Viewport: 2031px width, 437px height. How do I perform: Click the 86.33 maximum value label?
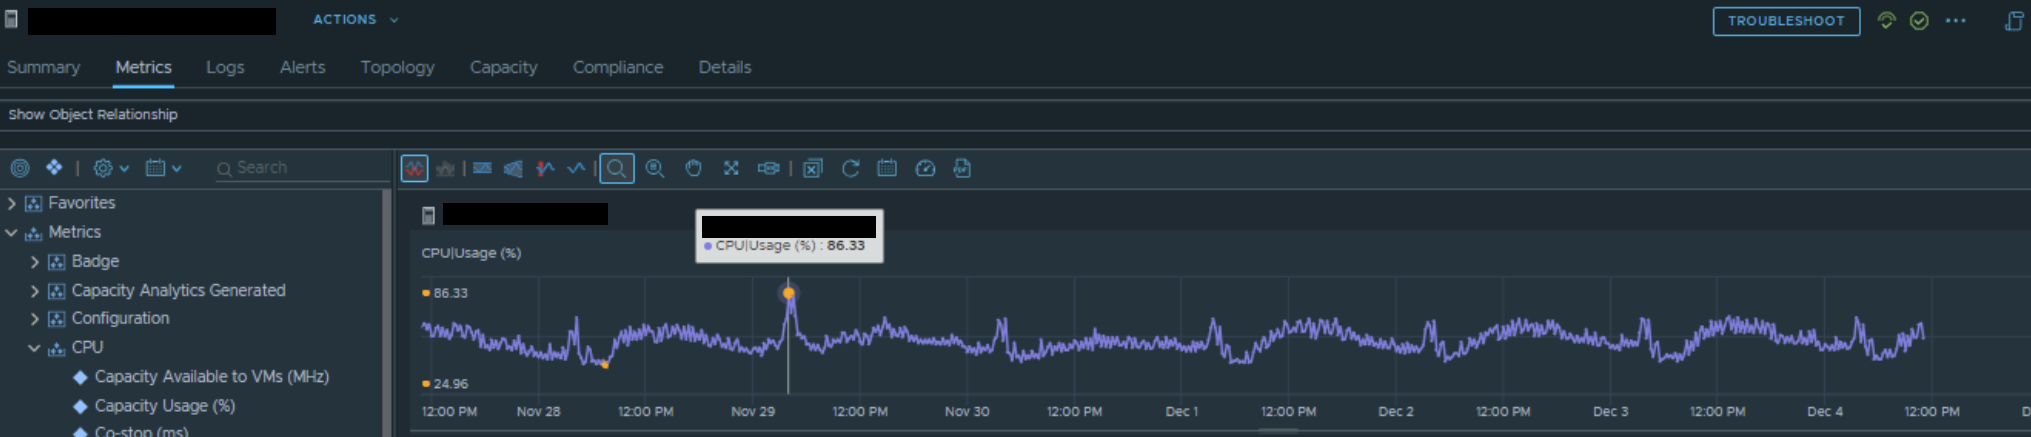[x=450, y=293]
